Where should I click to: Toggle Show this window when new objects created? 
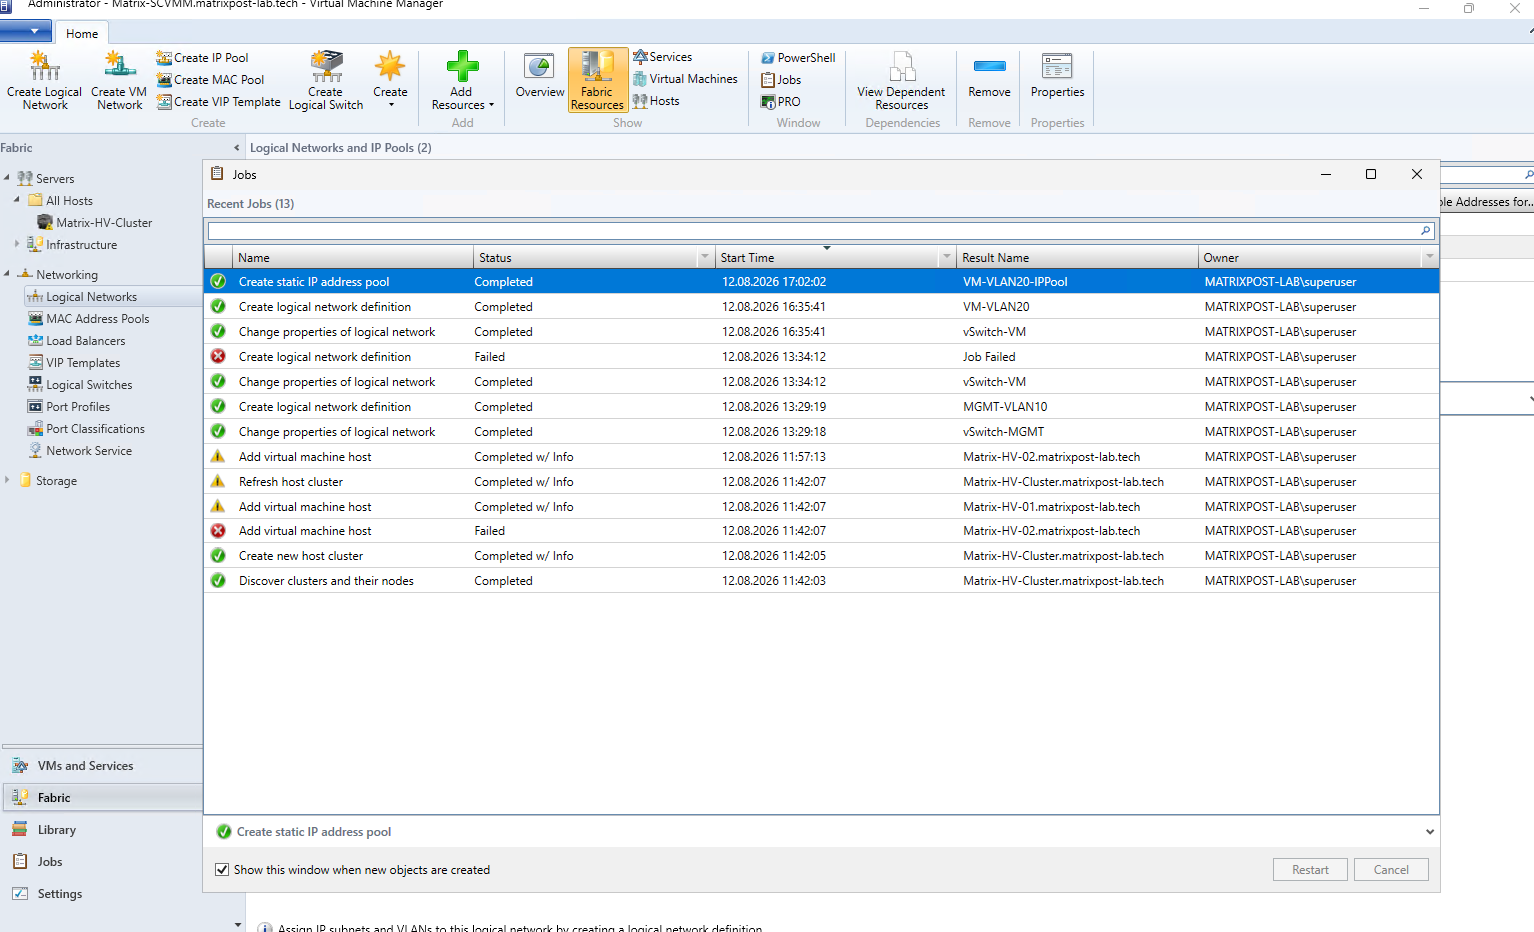222,870
